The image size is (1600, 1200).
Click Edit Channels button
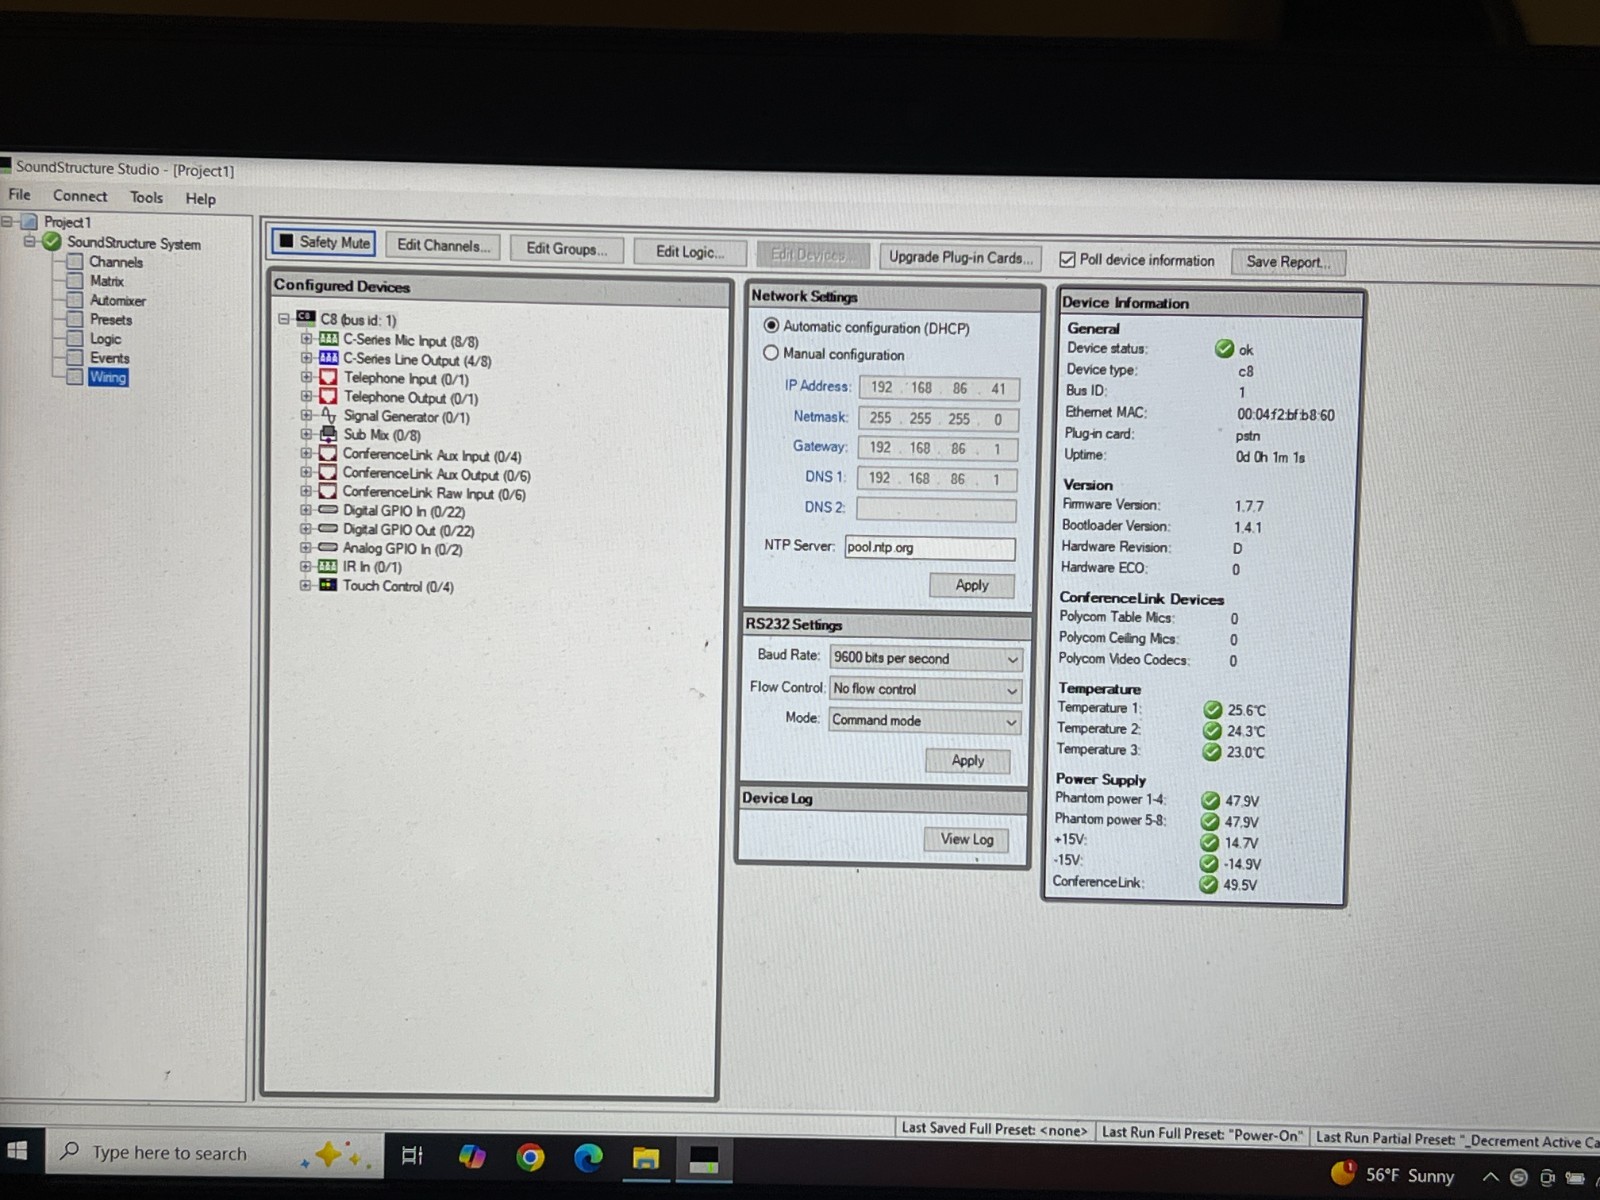point(443,245)
